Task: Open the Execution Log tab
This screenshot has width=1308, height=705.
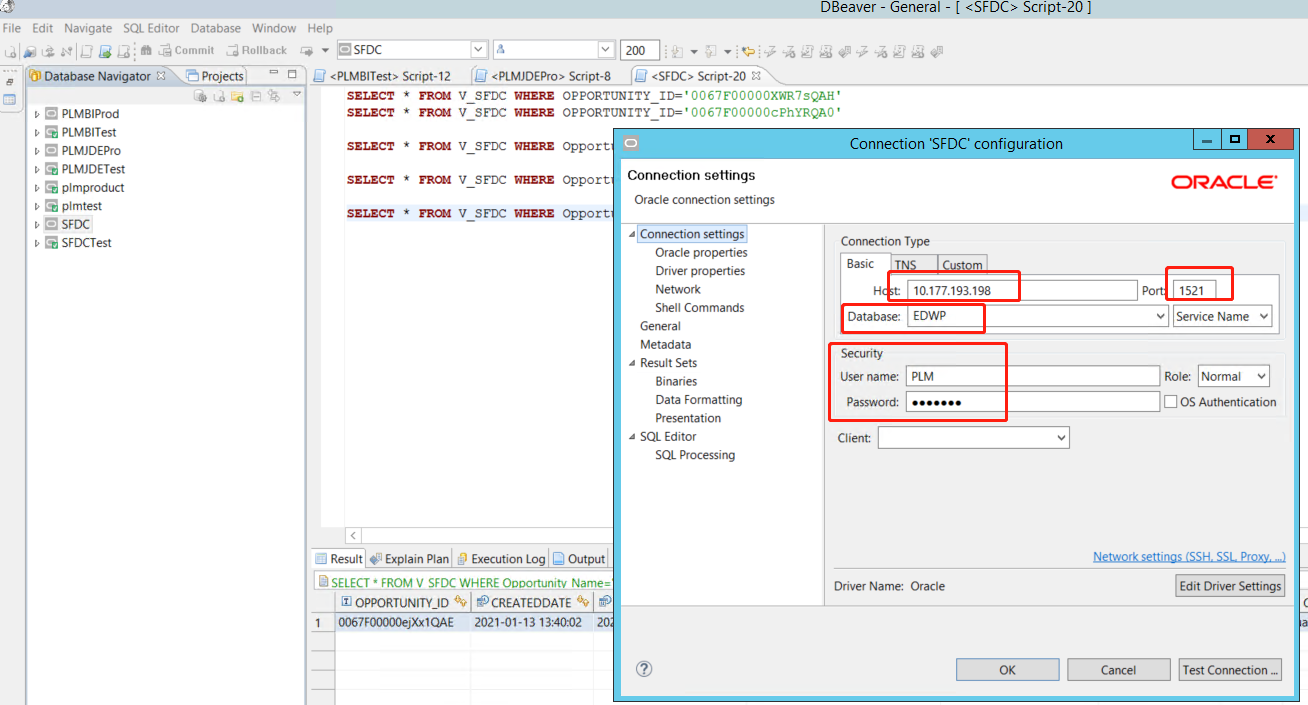Action: point(501,559)
